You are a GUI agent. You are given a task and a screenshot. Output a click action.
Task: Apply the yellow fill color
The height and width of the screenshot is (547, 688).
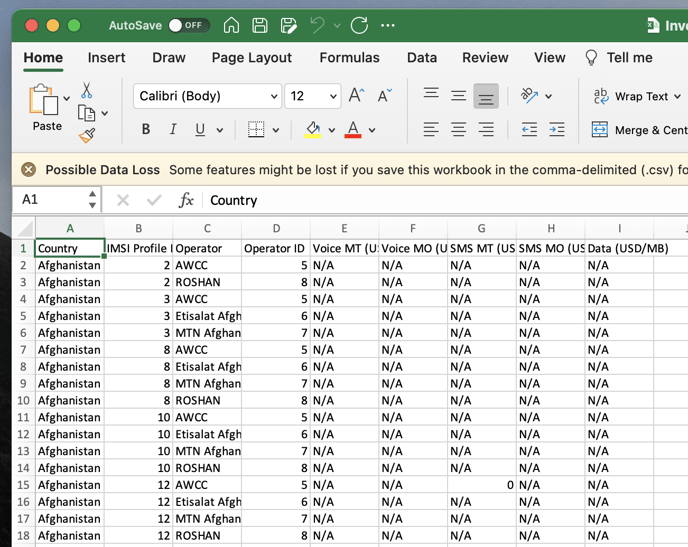tap(313, 130)
